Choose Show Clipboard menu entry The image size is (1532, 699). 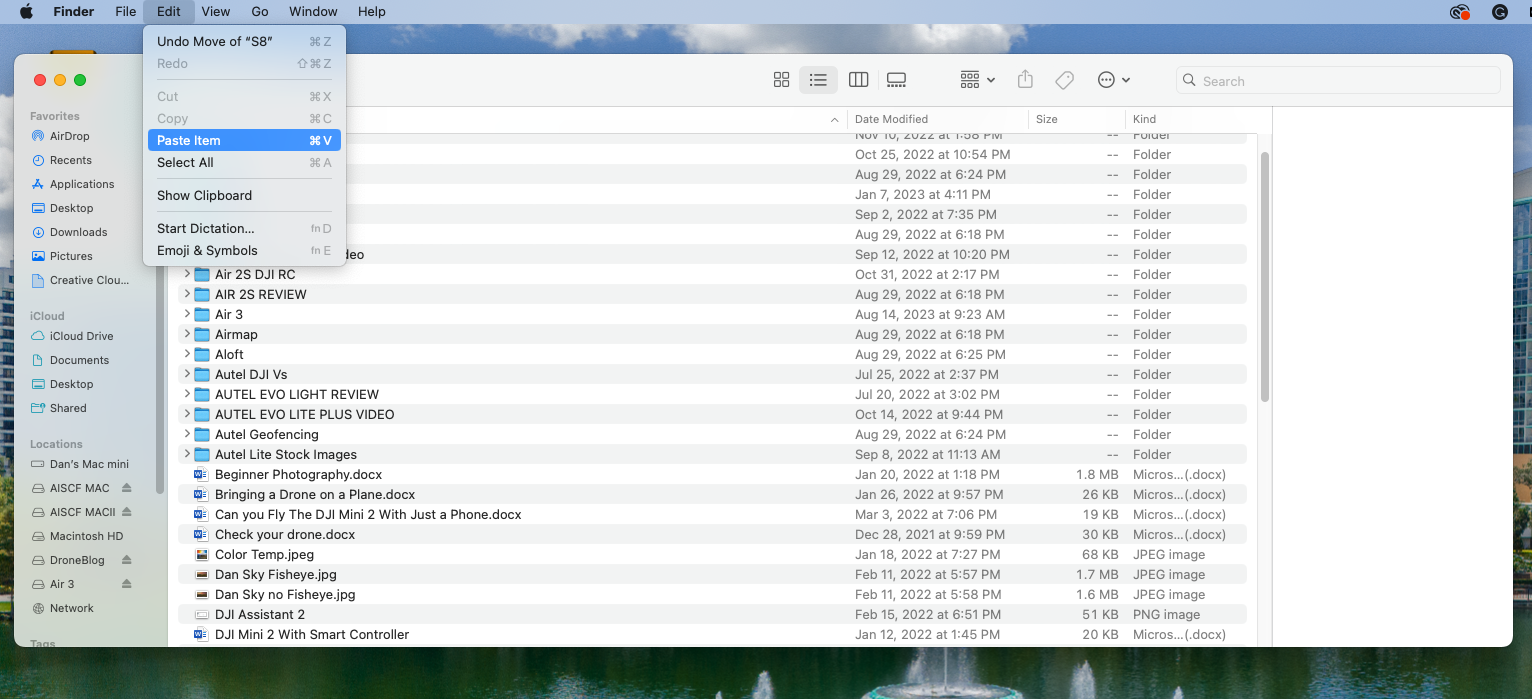point(244,196)
